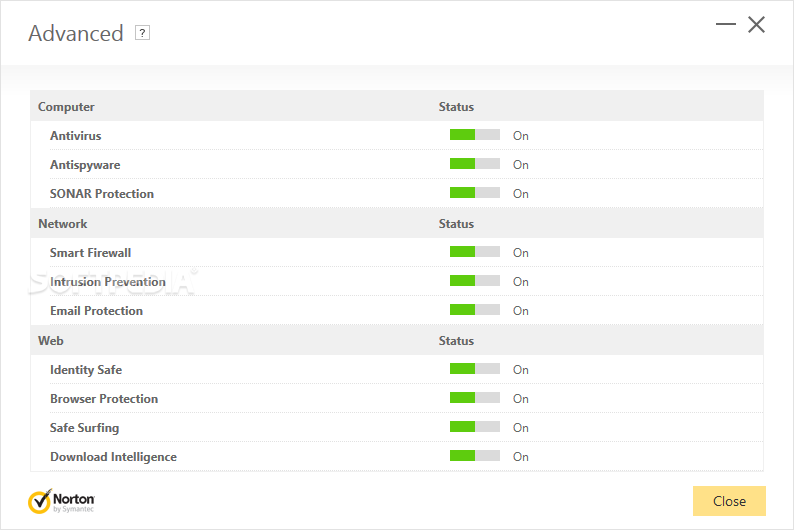Switch off Identity Safe toggle
This screenshot has height=530, width=794.
(474, 369)
